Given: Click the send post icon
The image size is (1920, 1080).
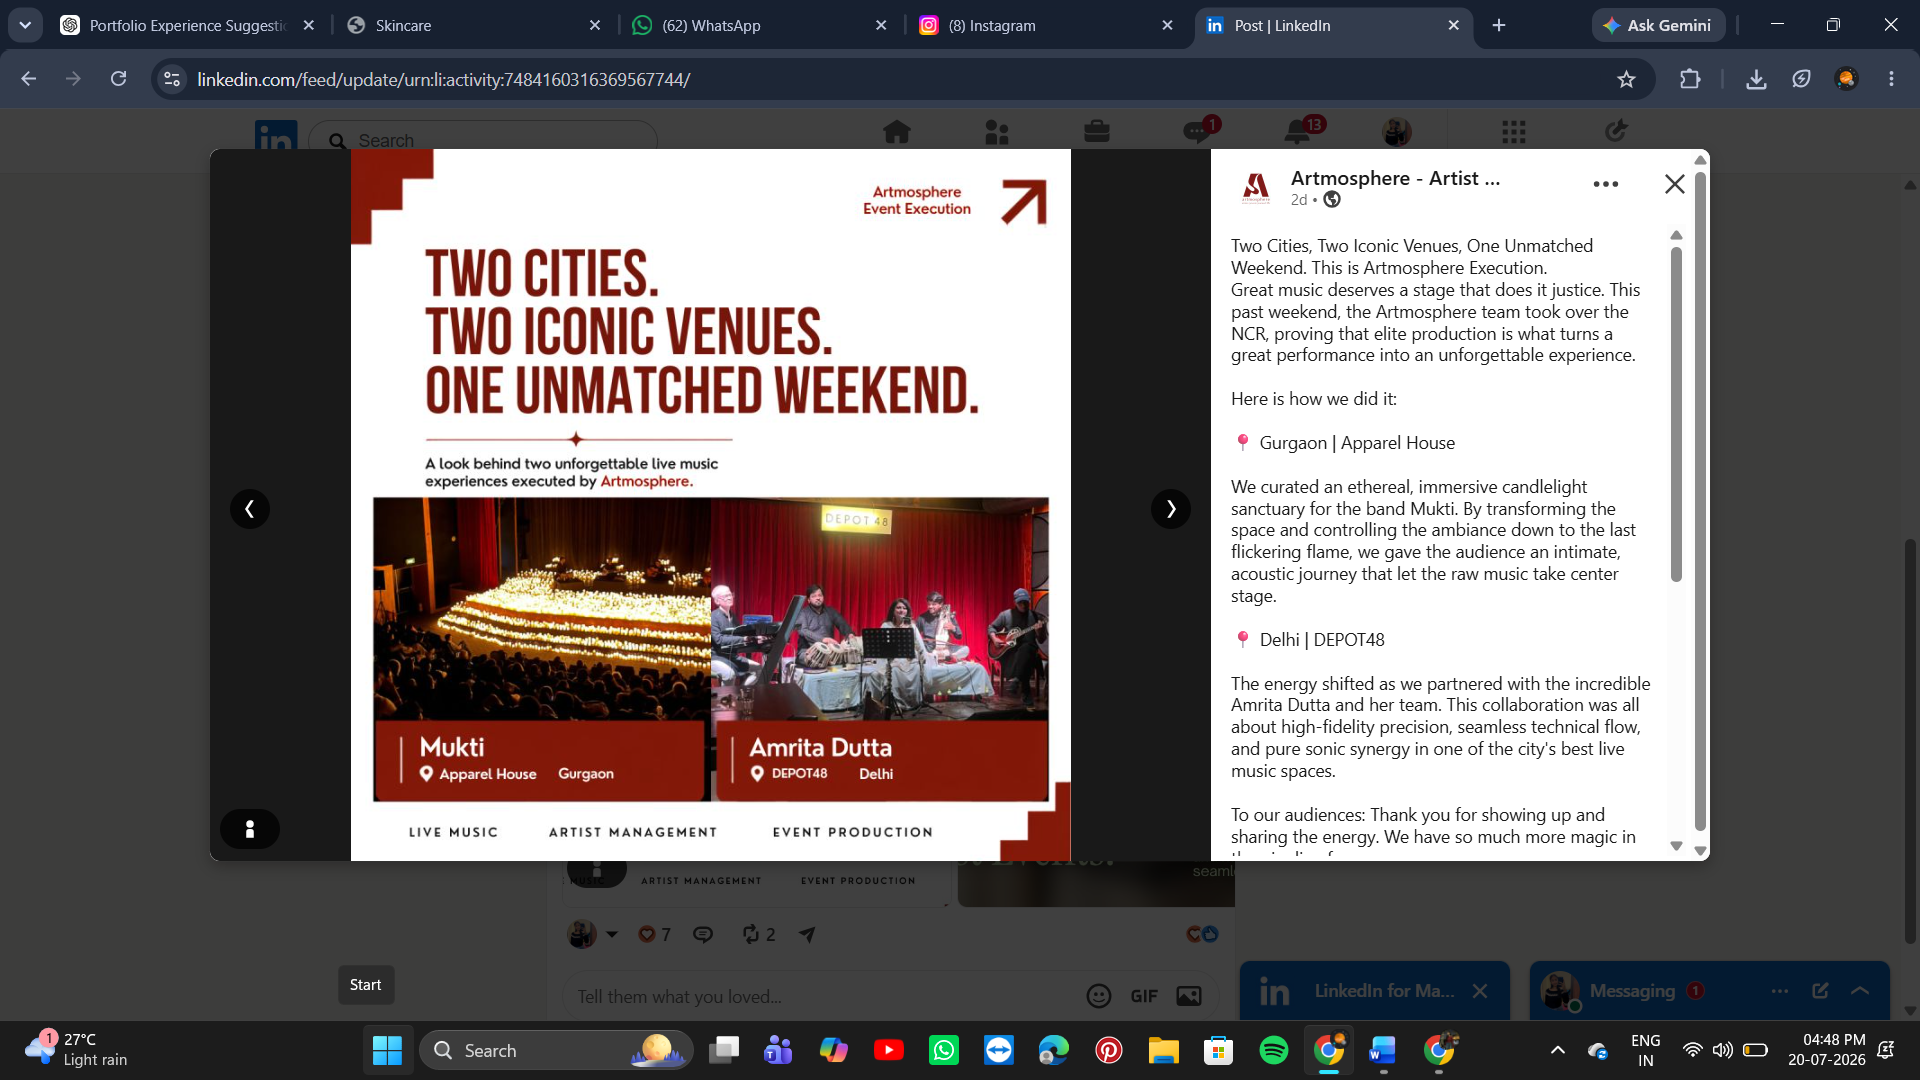Looking at the screenshot, I should coord(807,935).
